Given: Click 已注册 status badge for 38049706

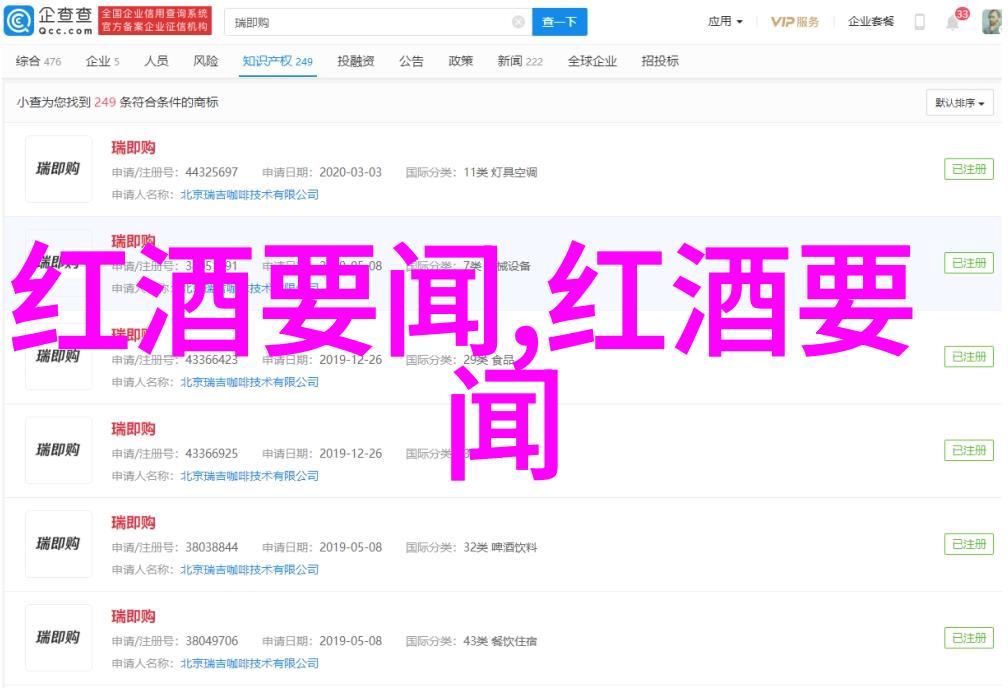Looking at the screenshot, I should [x=969, y=639].
